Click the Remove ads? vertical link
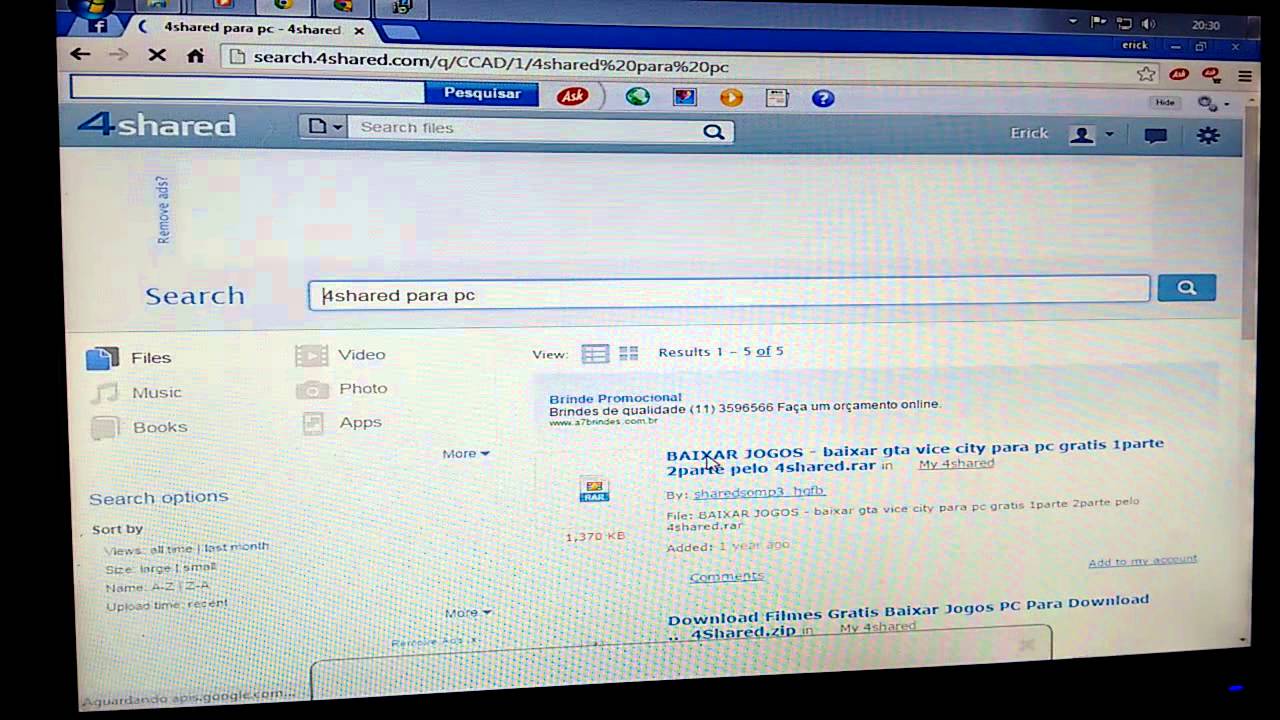This screenshot has height=720, width=1280. 163,210
